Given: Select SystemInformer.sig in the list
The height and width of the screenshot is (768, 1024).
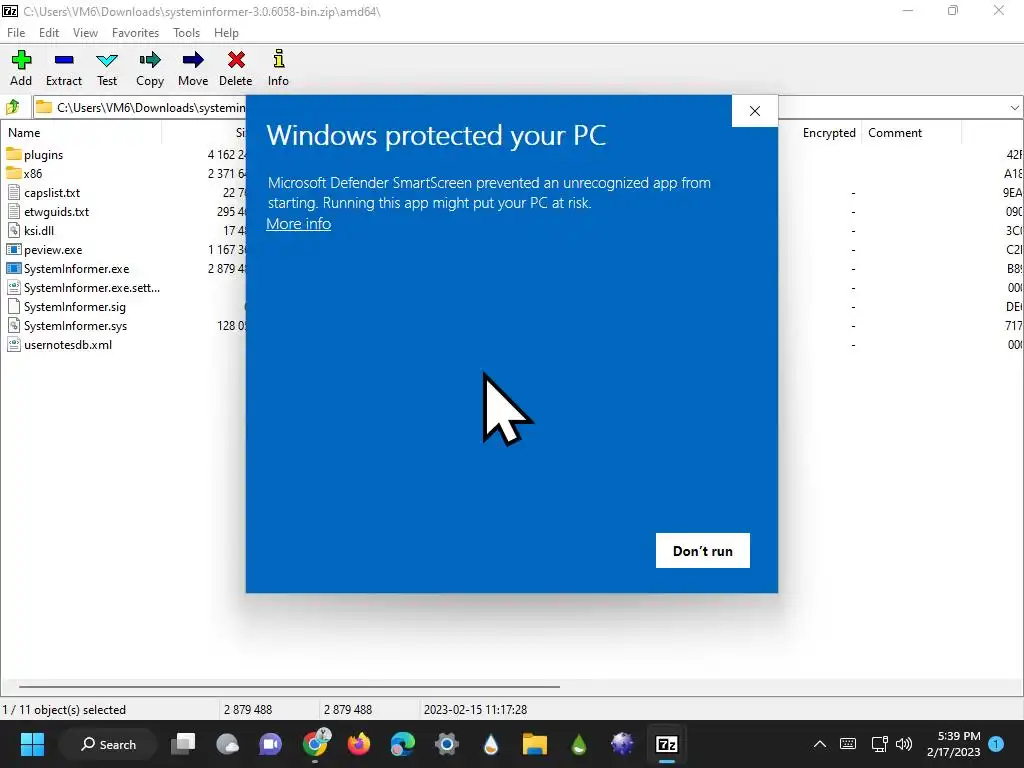Looking at the screenshot, I should pyautogui.click(x=74, y=306).
